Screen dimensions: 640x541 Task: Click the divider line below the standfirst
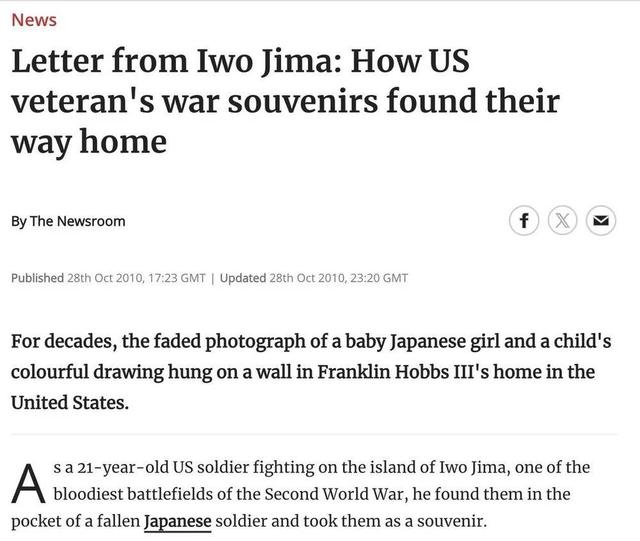(x=314, y=434)
